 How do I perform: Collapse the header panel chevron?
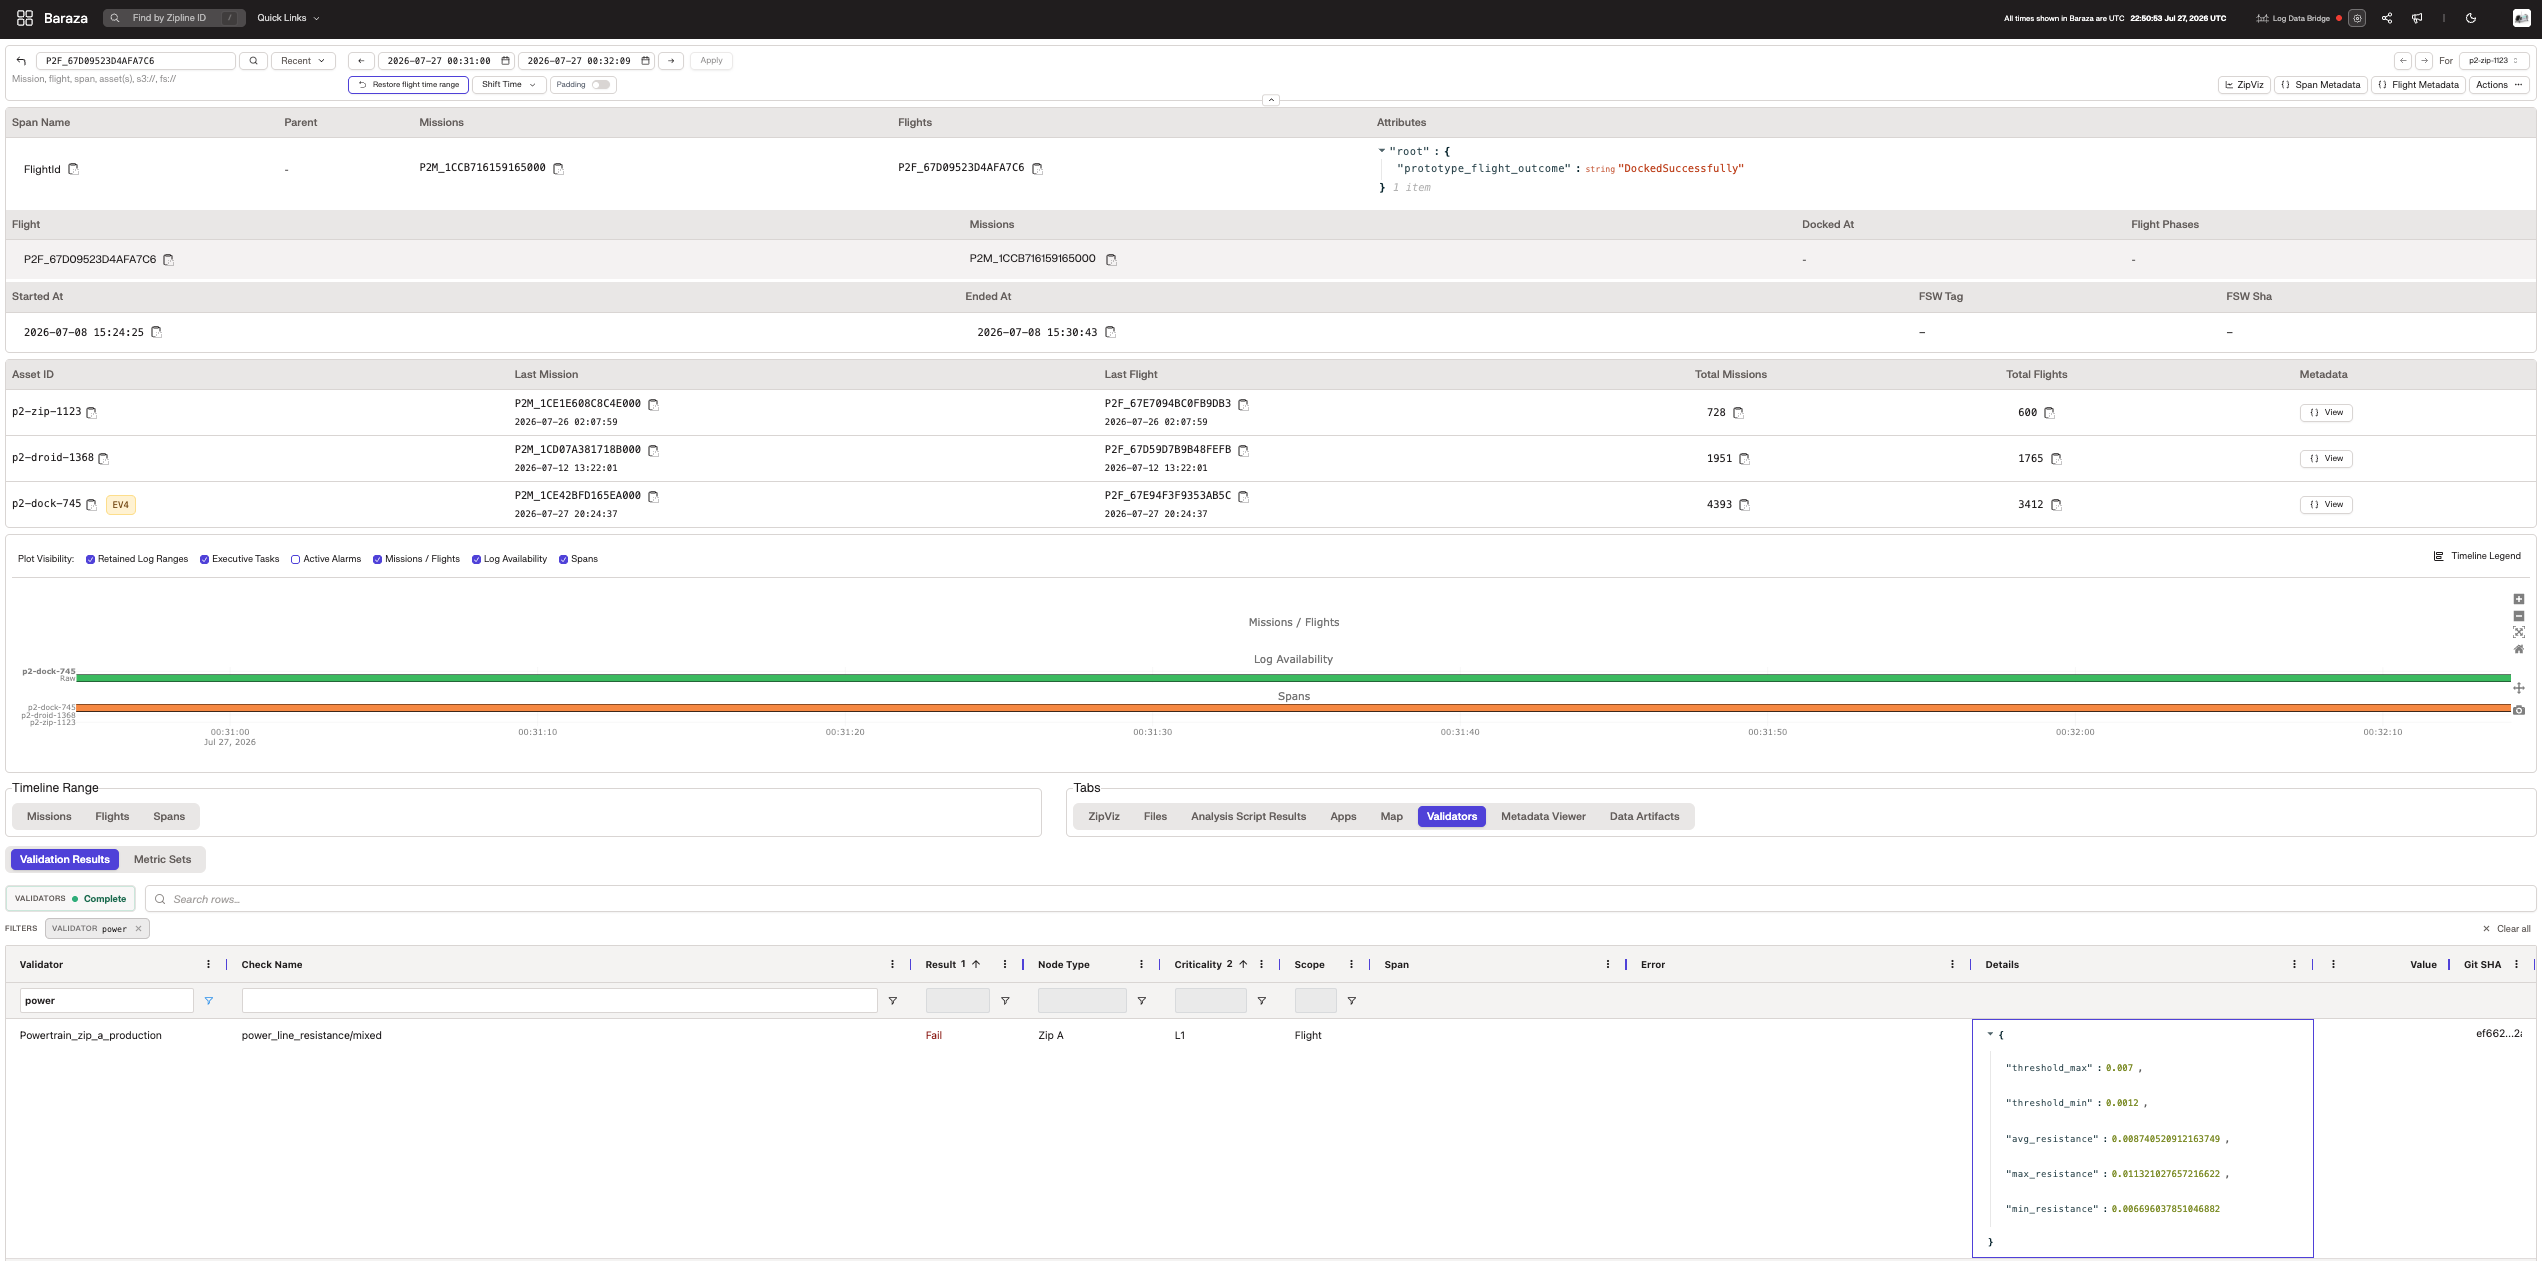pos(1271,100)
